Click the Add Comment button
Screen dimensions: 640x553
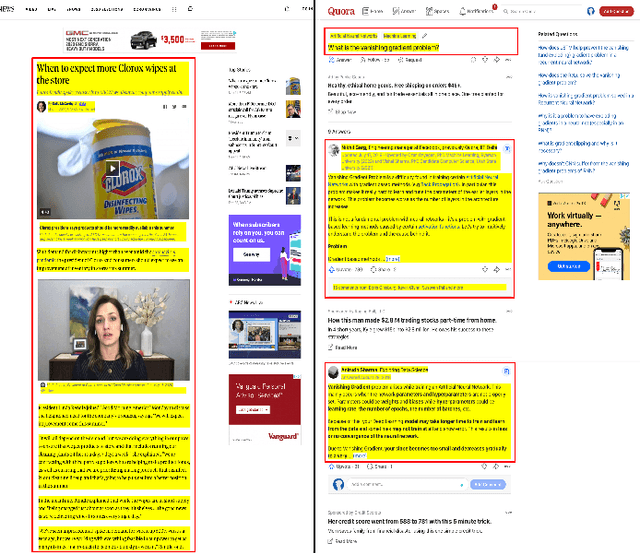(488, 484)
